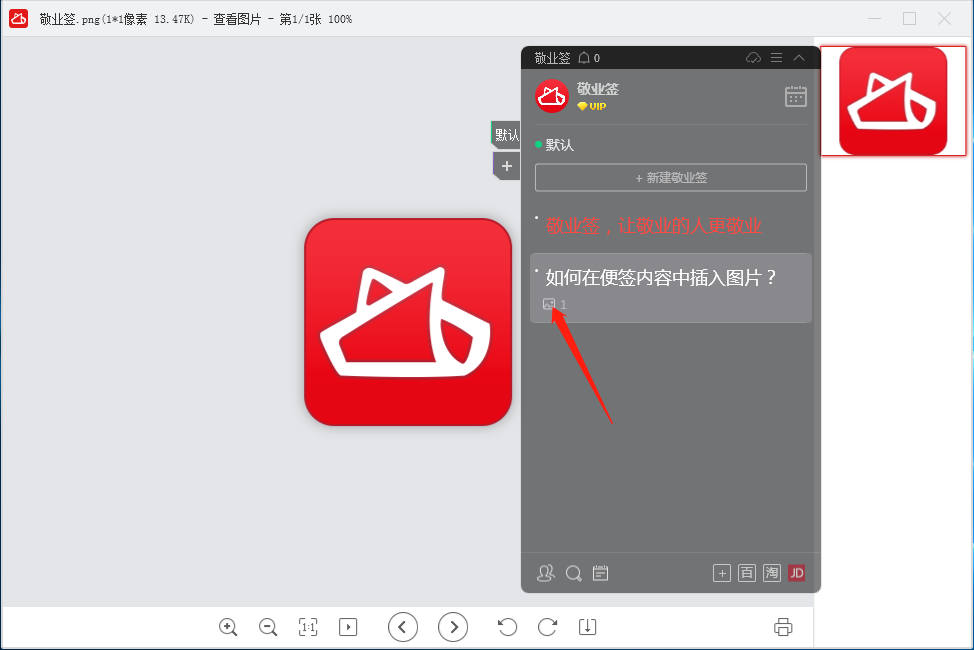This screenshot has width=974, height=650.
Task: Select the logo thumbnail in the sidebar
Action: pyautogui.click(x=893, y=101)
